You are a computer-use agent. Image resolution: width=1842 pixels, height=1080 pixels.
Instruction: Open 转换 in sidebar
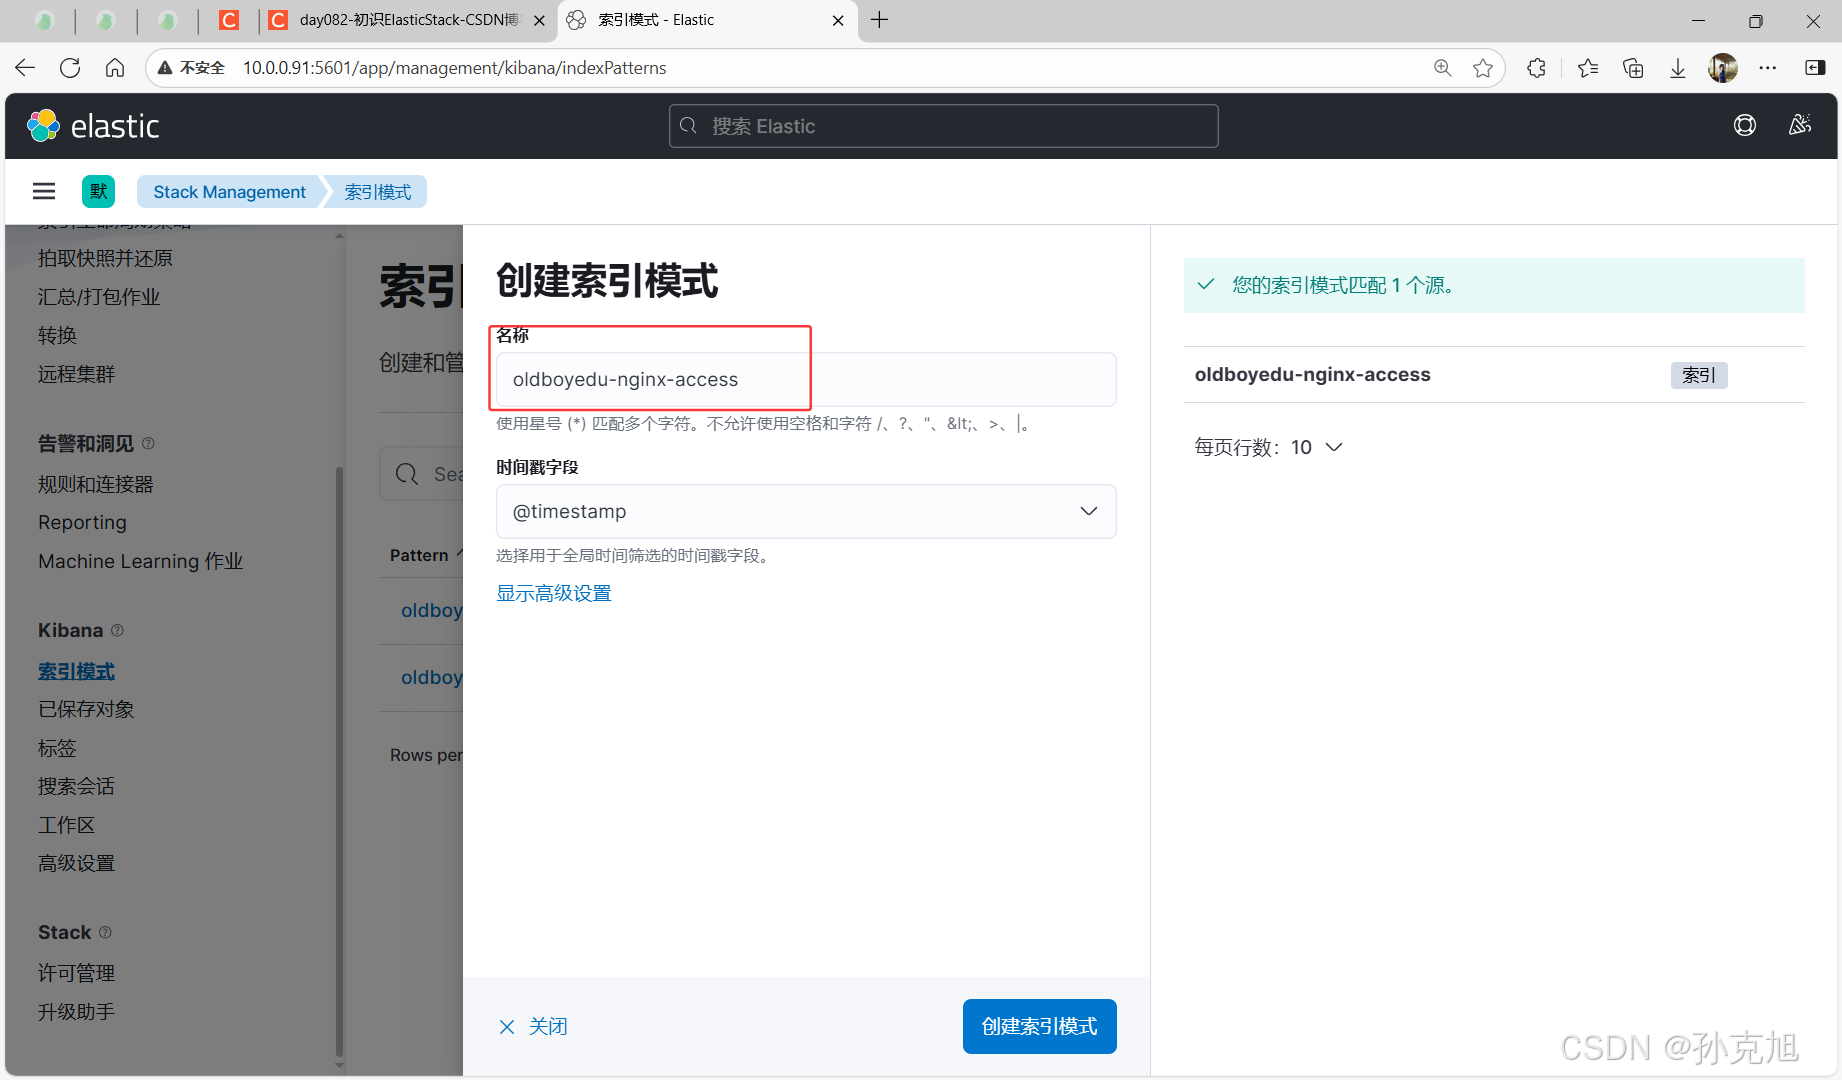tap(57, 335)
